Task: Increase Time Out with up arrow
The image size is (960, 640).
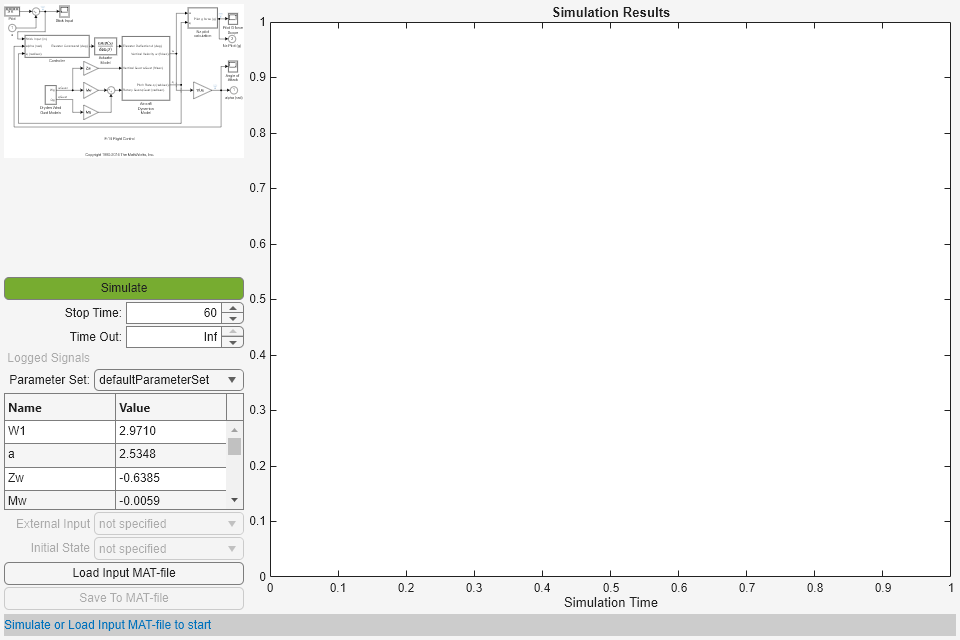Action: click(233, 332)
